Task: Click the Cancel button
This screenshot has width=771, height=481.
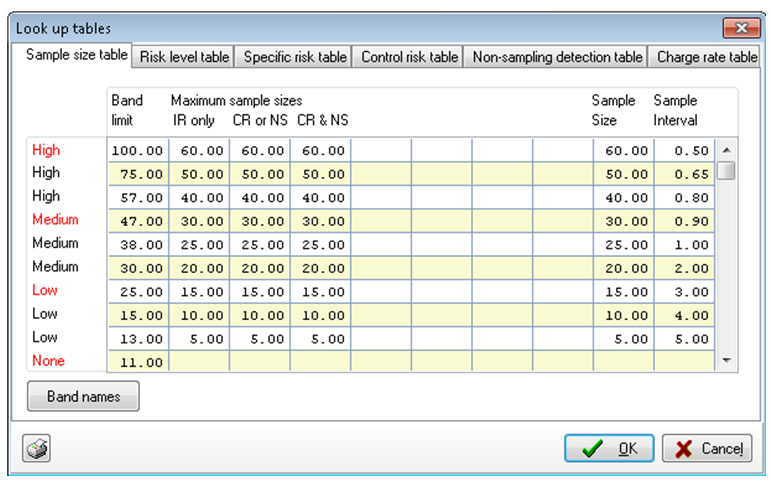Action: click(x=707, y=448)
